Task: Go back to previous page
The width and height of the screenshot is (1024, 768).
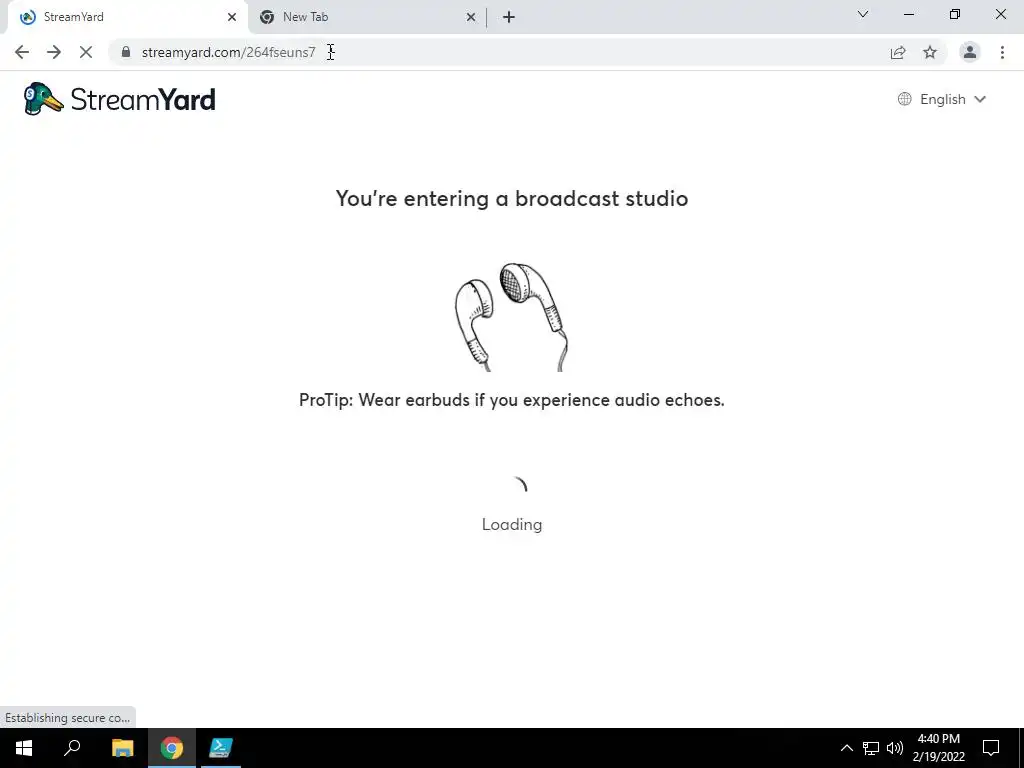Action: 22,52
